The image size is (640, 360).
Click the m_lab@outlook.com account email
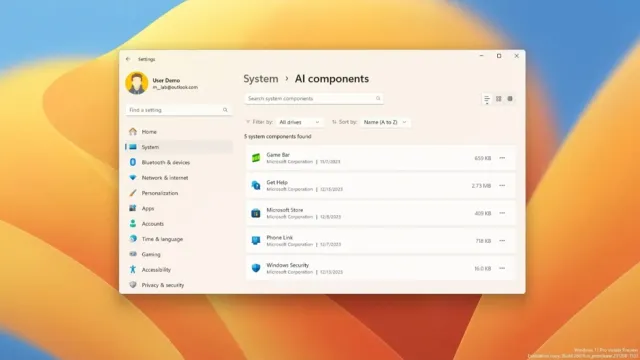tap(175, 87)
